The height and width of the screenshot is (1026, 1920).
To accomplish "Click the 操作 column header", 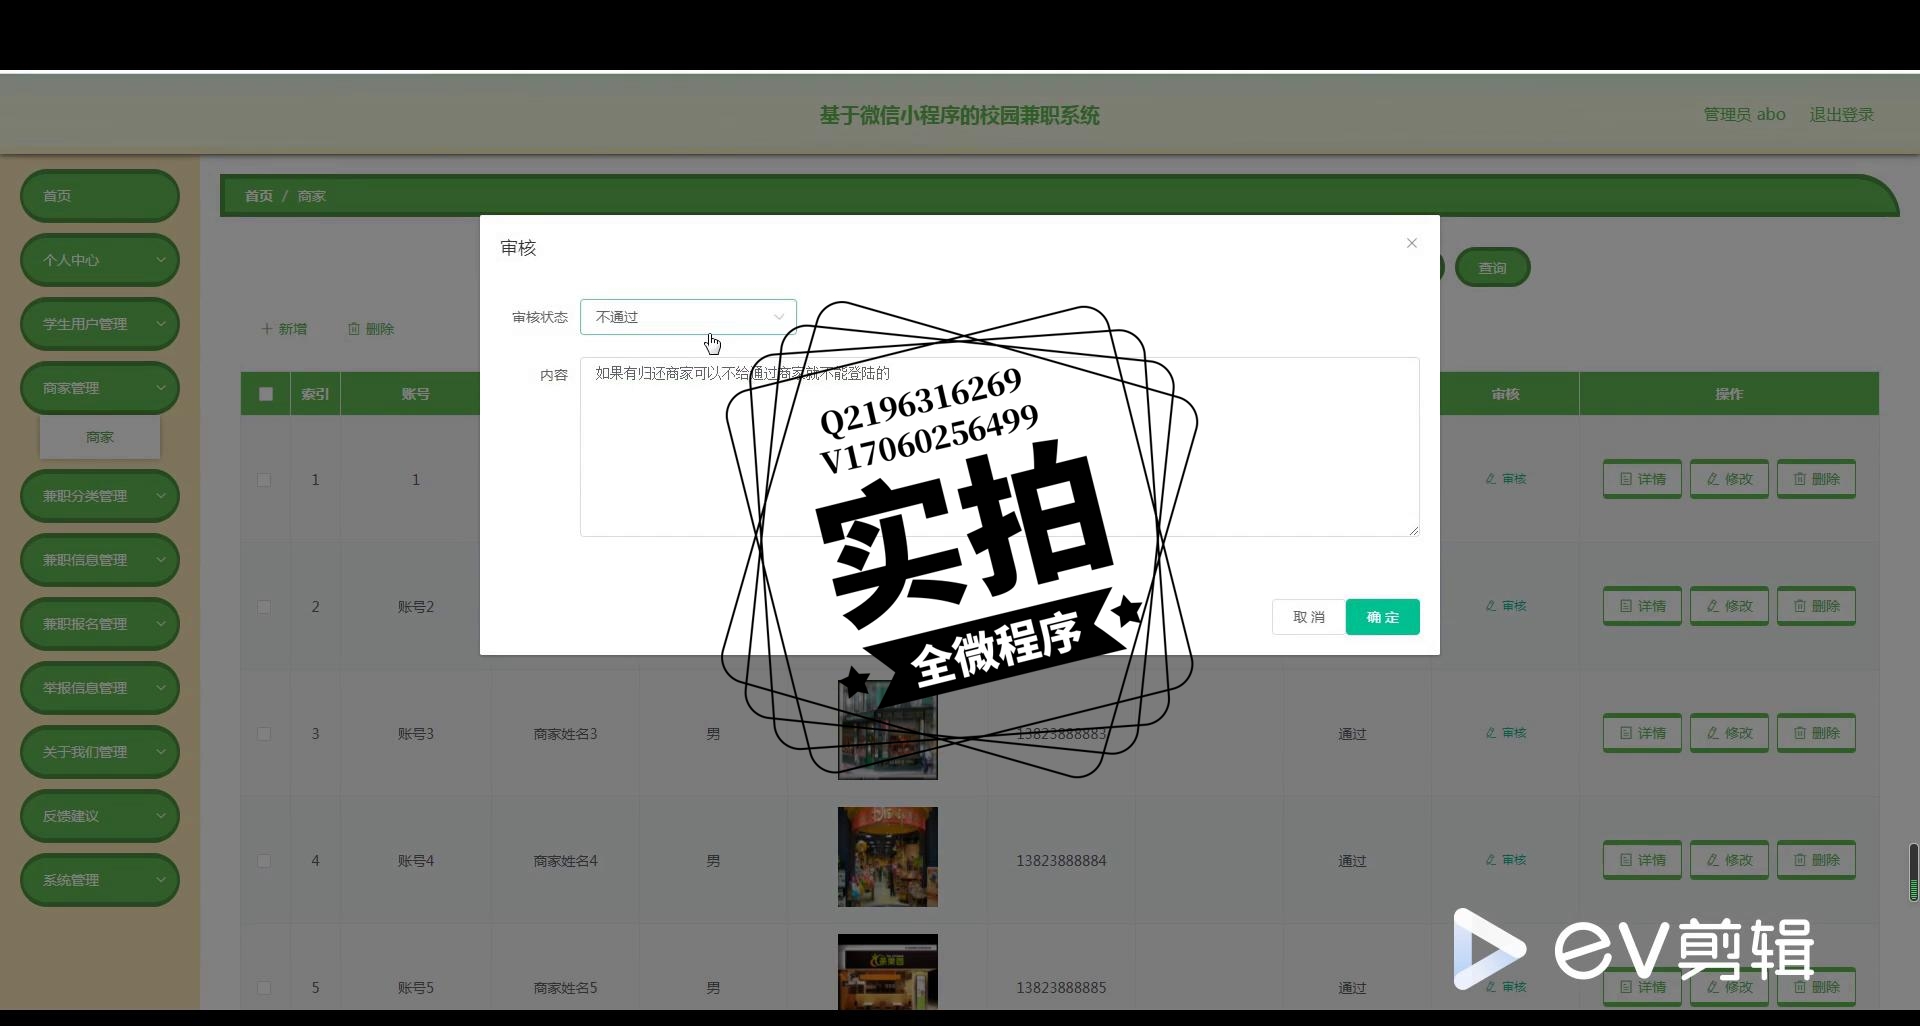I will [x=1729, y=394].
